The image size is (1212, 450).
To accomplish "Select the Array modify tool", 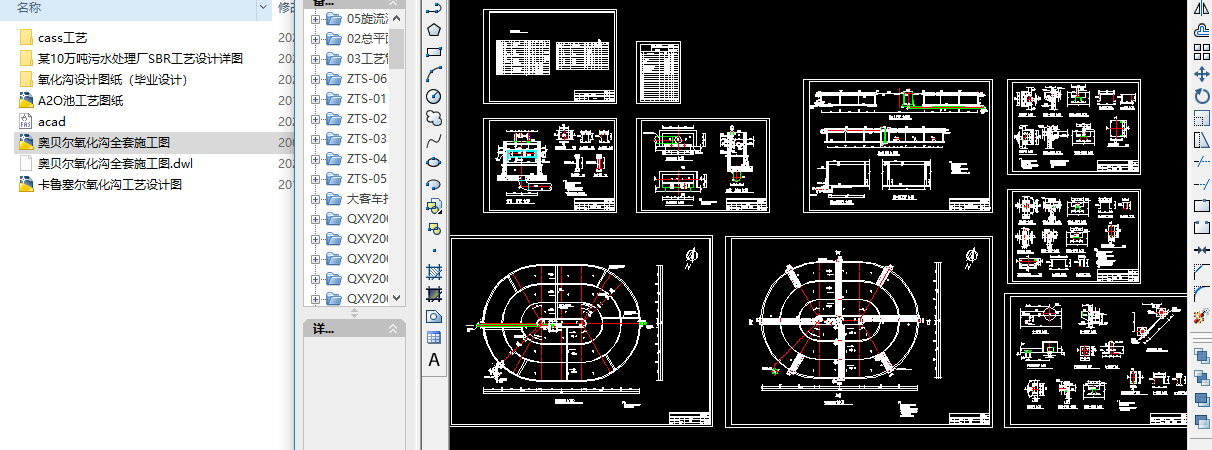I will [x=1203, y=52].
